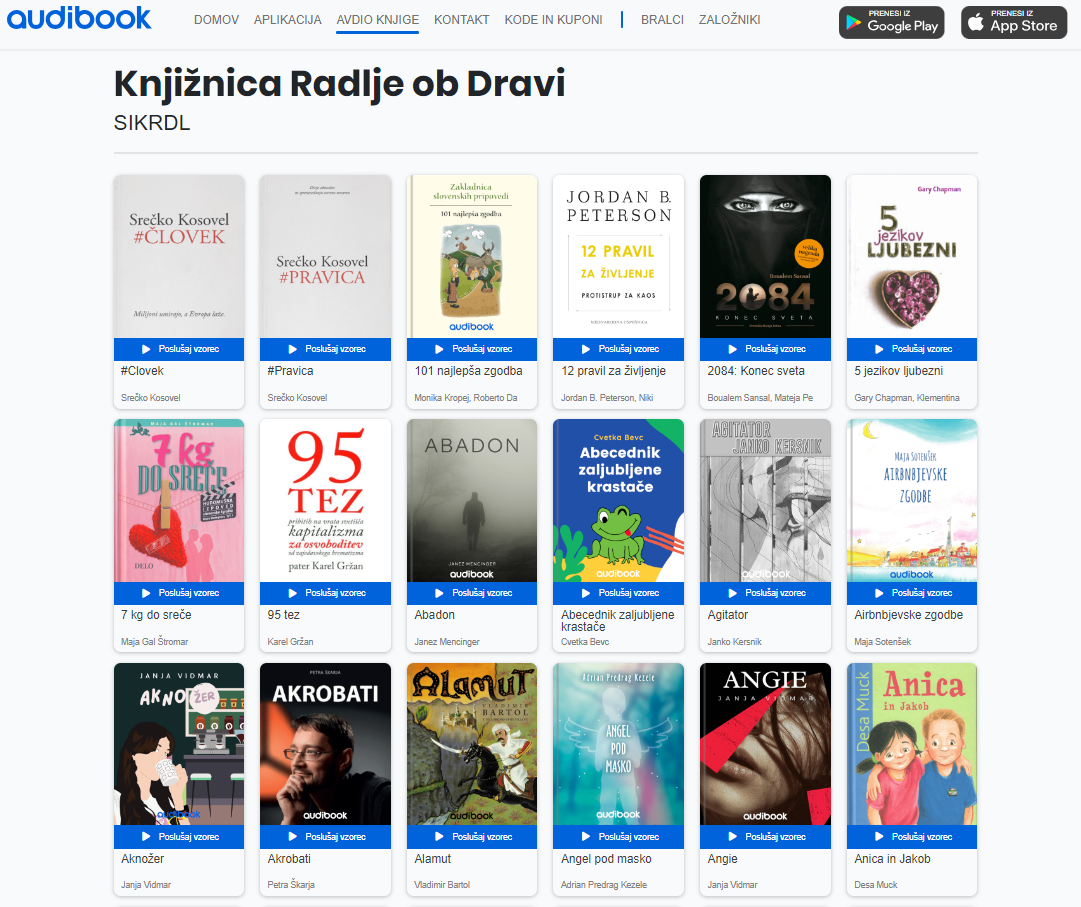Play sample of Angel pod masko
Viewport: 1081px width, 907px height.
point(618,837)
